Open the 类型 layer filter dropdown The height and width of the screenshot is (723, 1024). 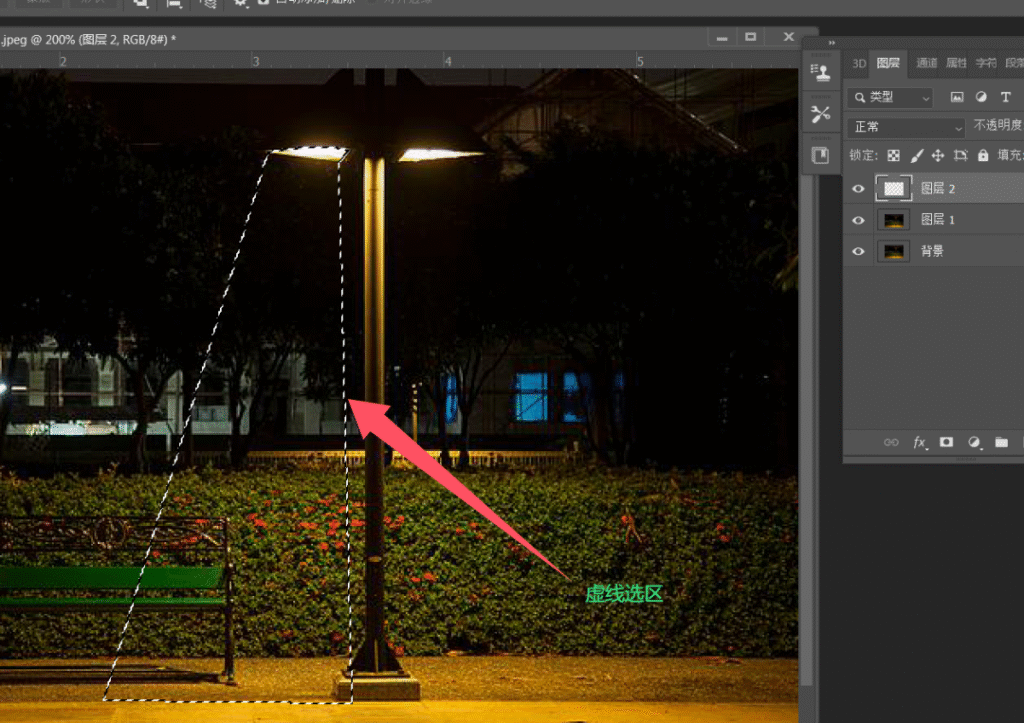pos(890,97)
